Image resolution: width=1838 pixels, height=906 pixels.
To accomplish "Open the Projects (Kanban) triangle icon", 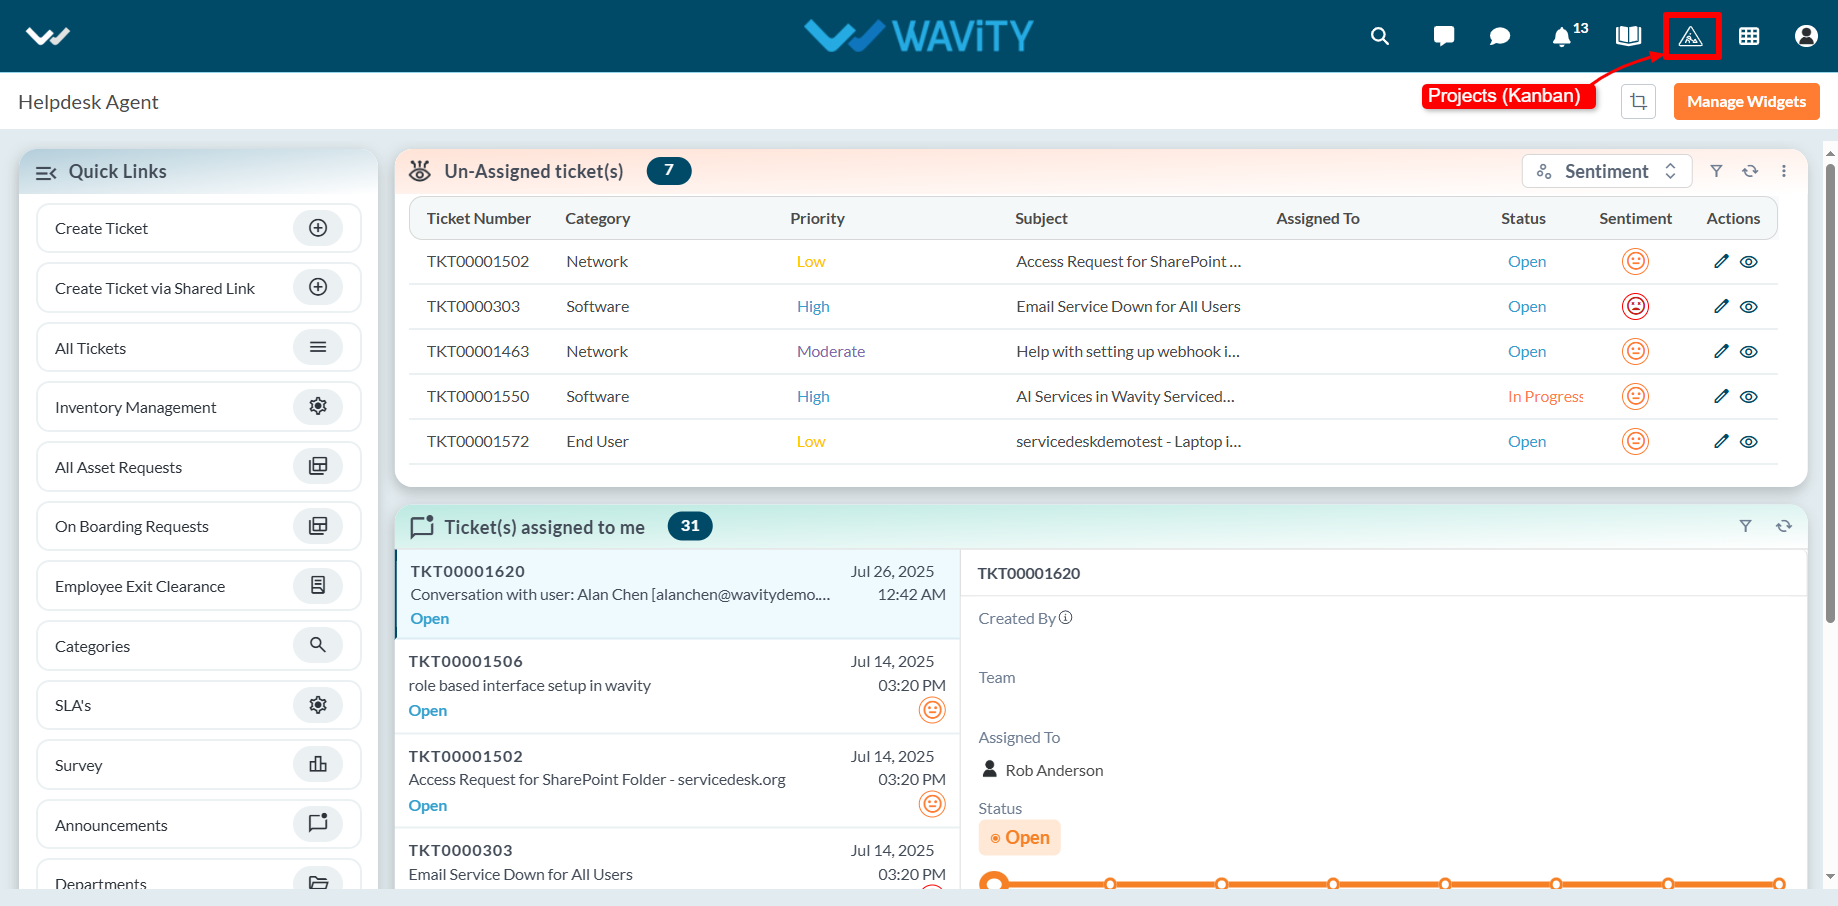I will point(1690,36).
